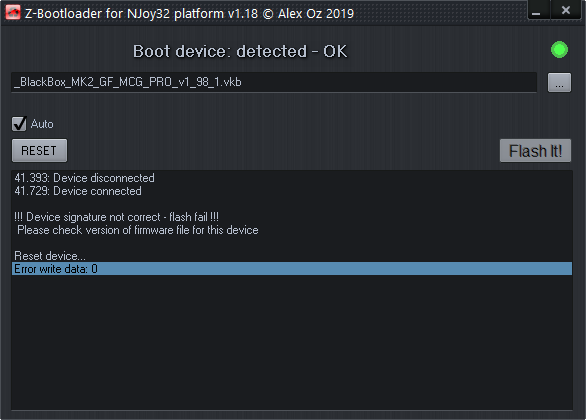Click the blank log line below Device connected

(292, 204)
